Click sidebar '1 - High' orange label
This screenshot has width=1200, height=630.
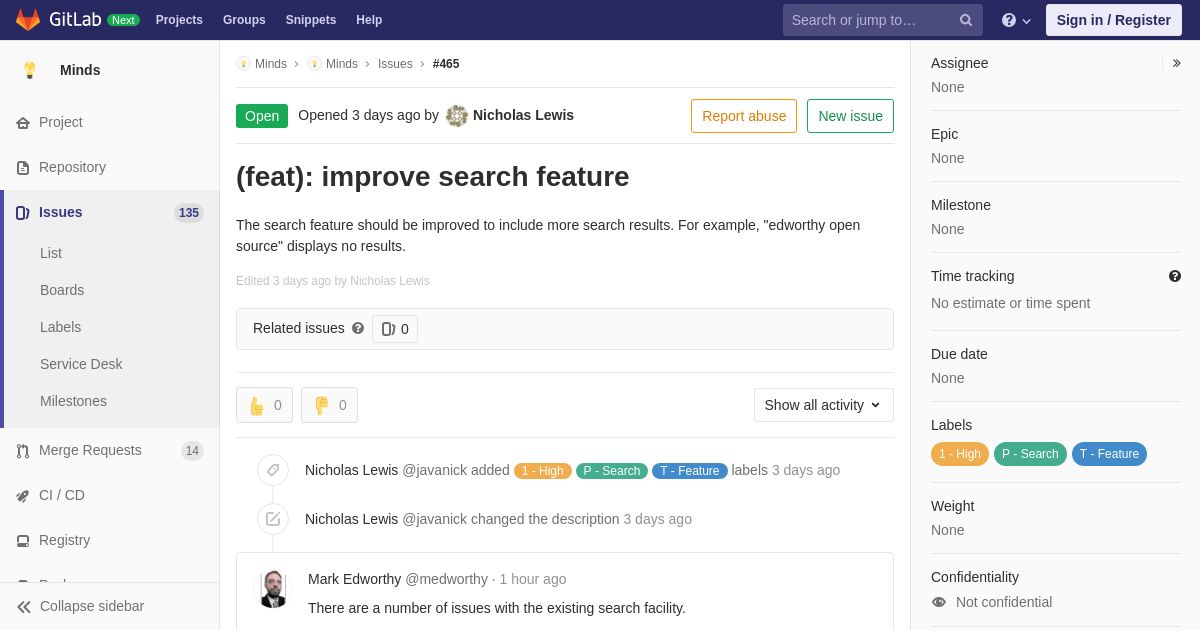[x=960, y=454]
